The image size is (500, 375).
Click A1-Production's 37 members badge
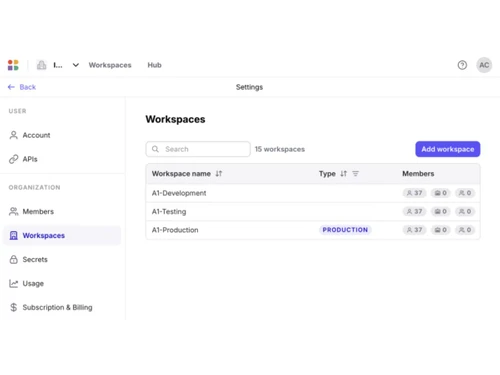[x=414, y=230]
